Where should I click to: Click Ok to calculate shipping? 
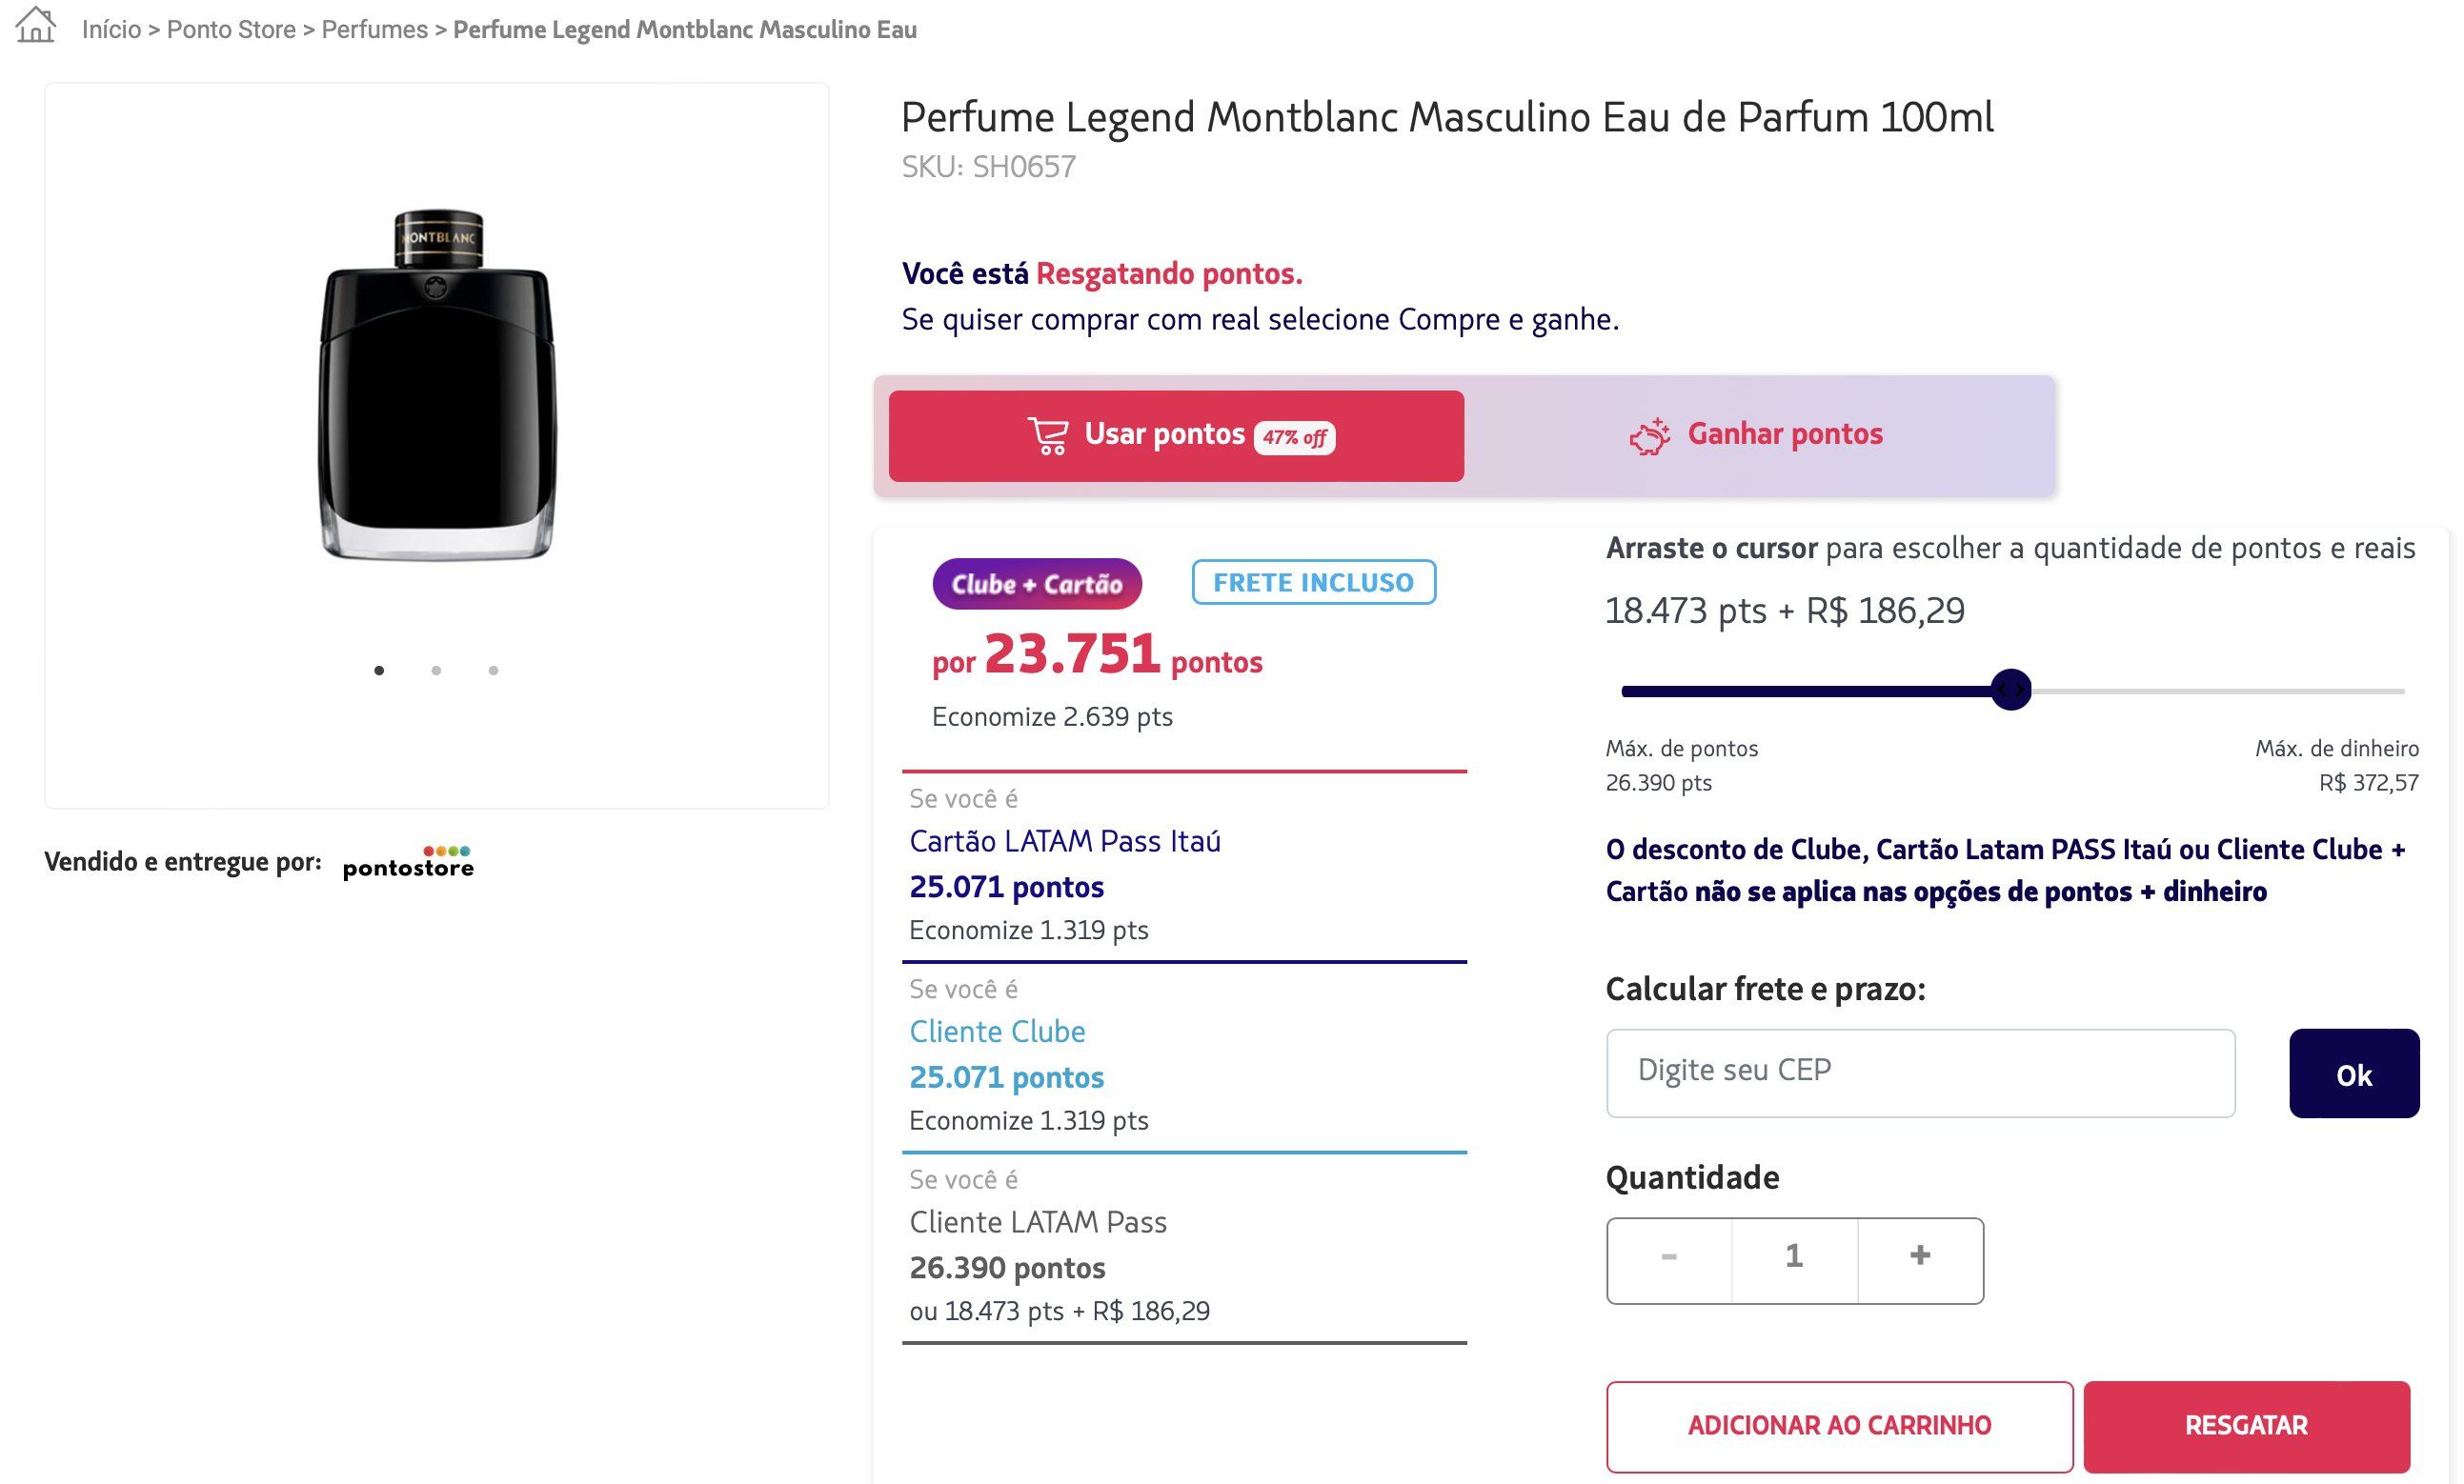click(x=2354, y=1073)
